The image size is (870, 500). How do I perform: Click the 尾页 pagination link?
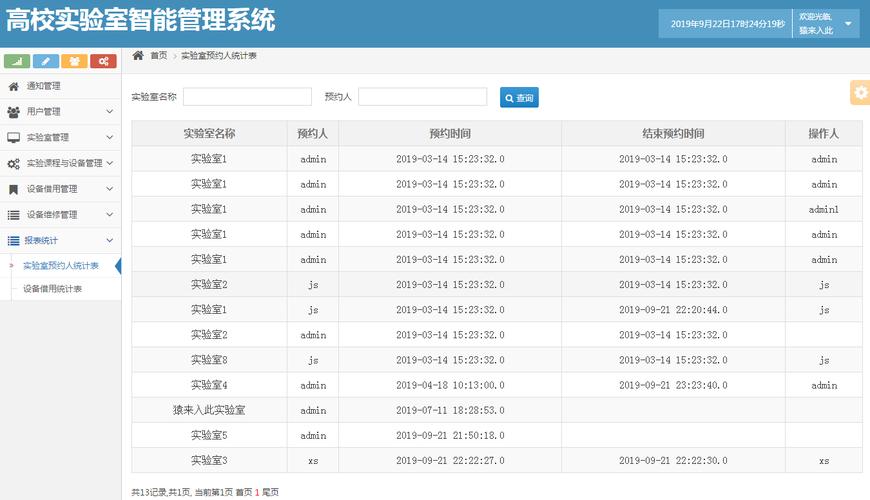pos(270,492)
